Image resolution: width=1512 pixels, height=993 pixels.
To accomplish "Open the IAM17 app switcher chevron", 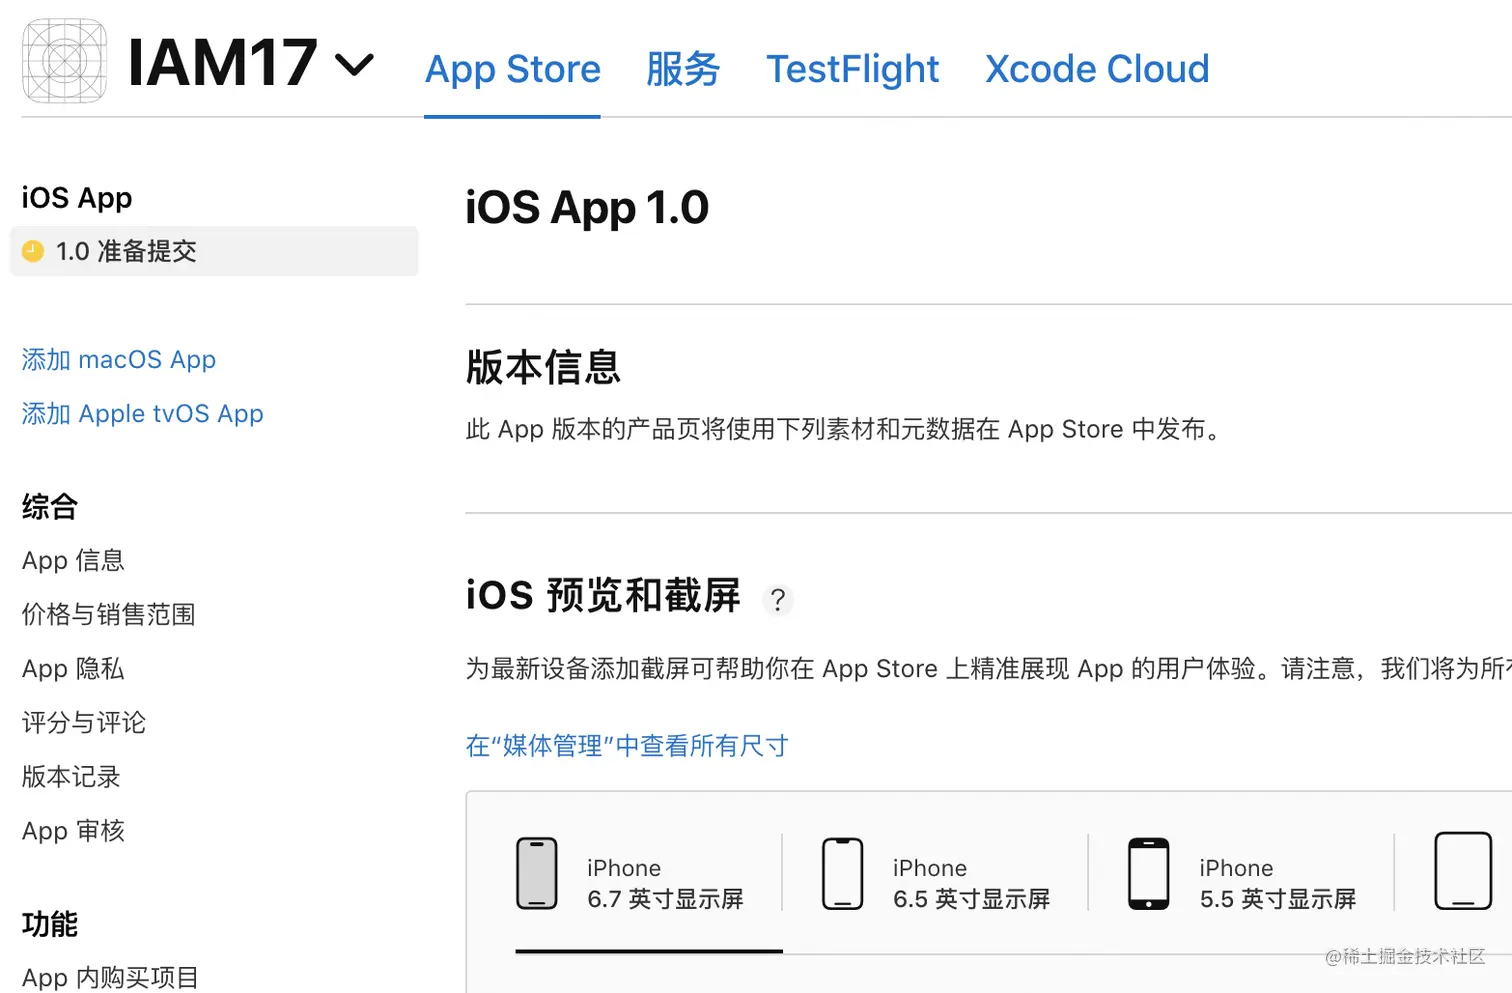I will pyautogui.click(x=354, y=65).
